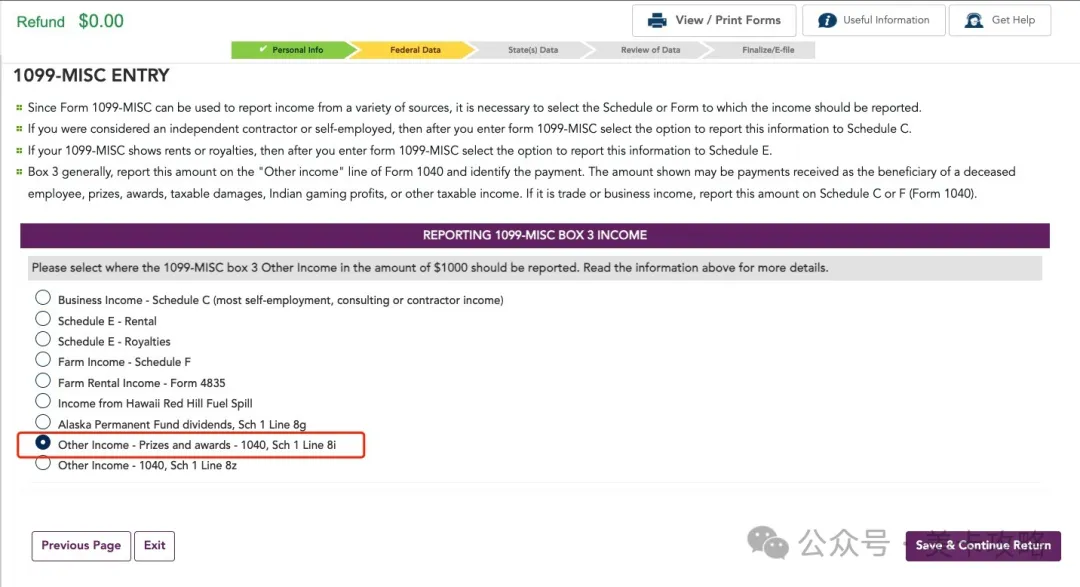The height and width of the screenshot is (587, 1080).
Task: Open the Finalize/E-file step
Action: coord(768,50)
